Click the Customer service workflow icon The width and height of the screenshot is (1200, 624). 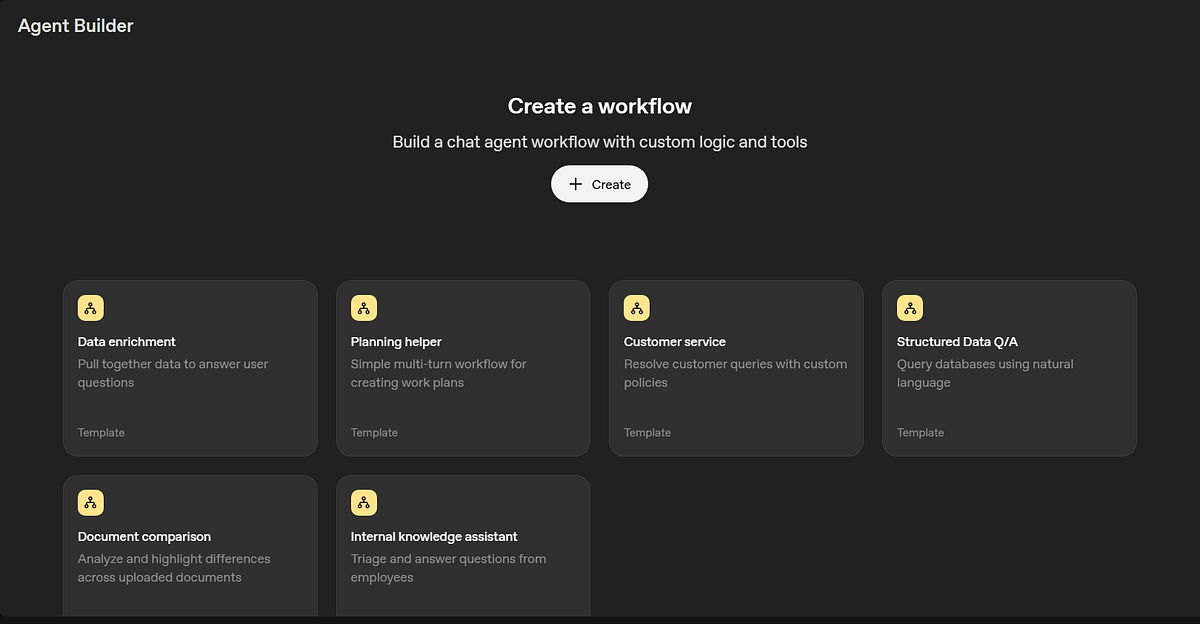click(636, 307)
